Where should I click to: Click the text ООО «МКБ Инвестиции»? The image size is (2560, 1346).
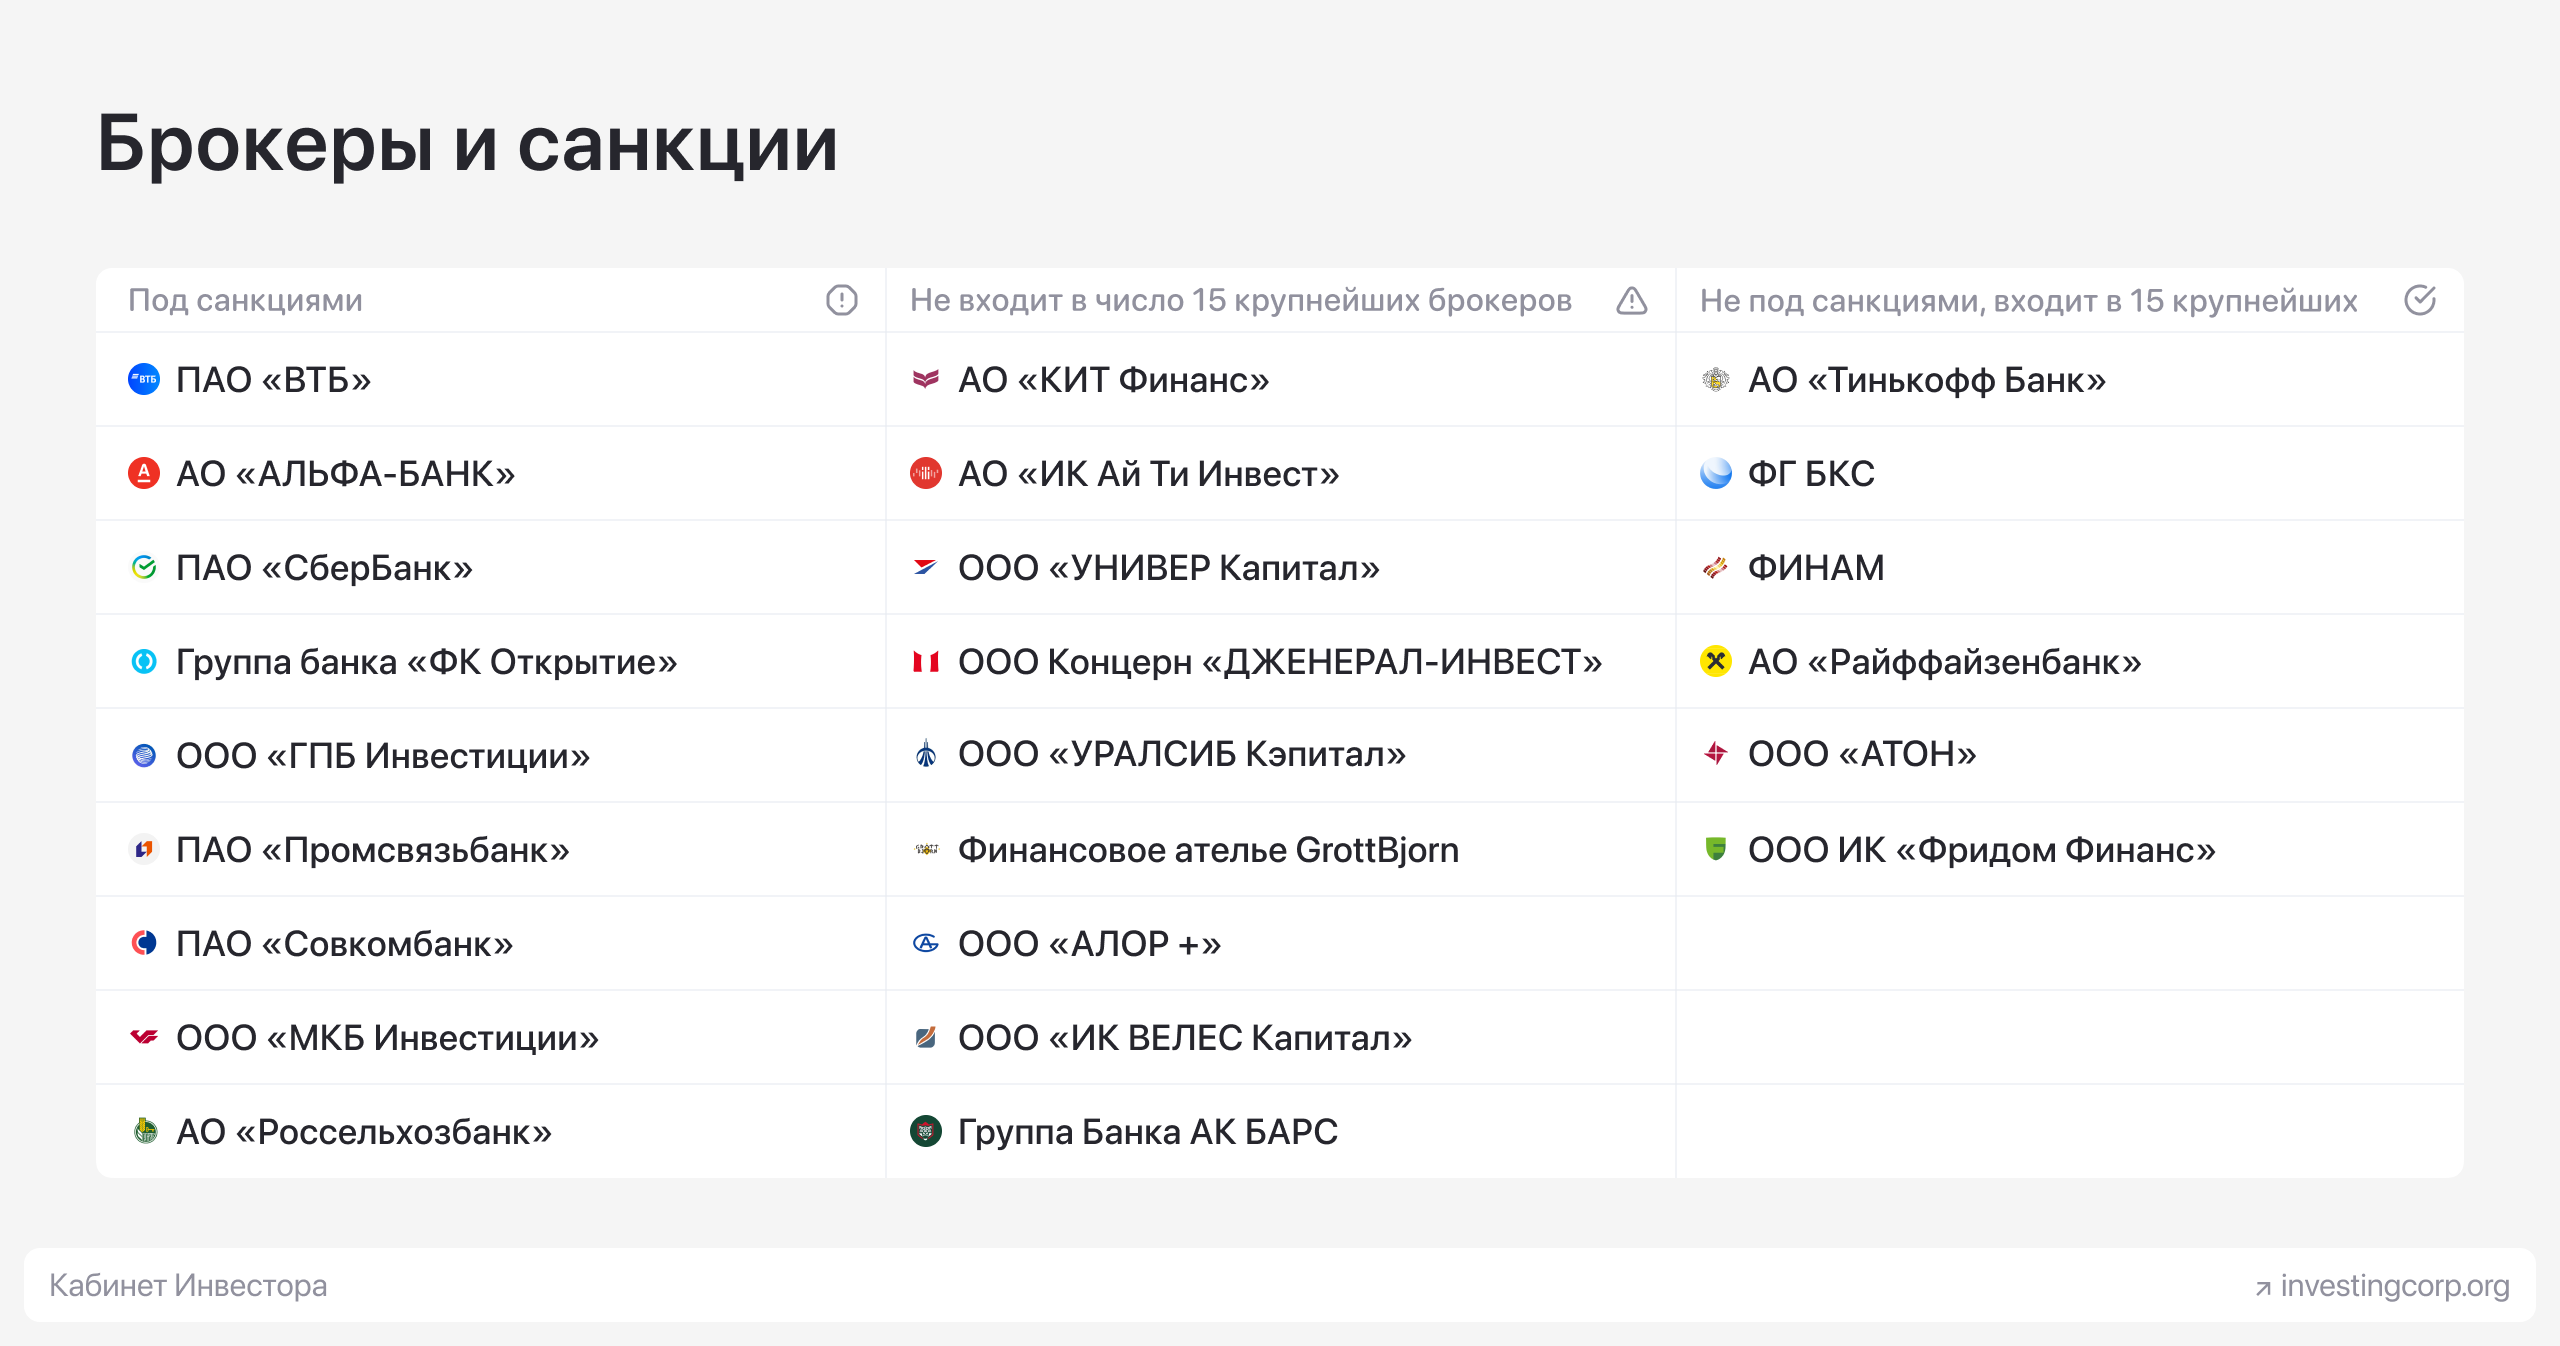pos(388,1038)
